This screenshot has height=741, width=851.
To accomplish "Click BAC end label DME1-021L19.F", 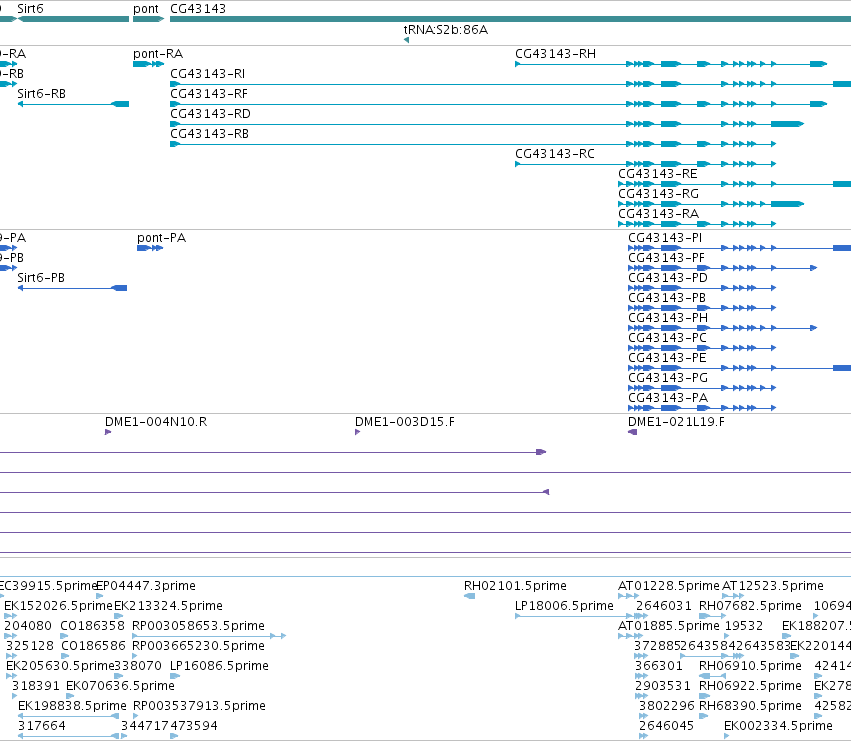I will click(676, 422).
